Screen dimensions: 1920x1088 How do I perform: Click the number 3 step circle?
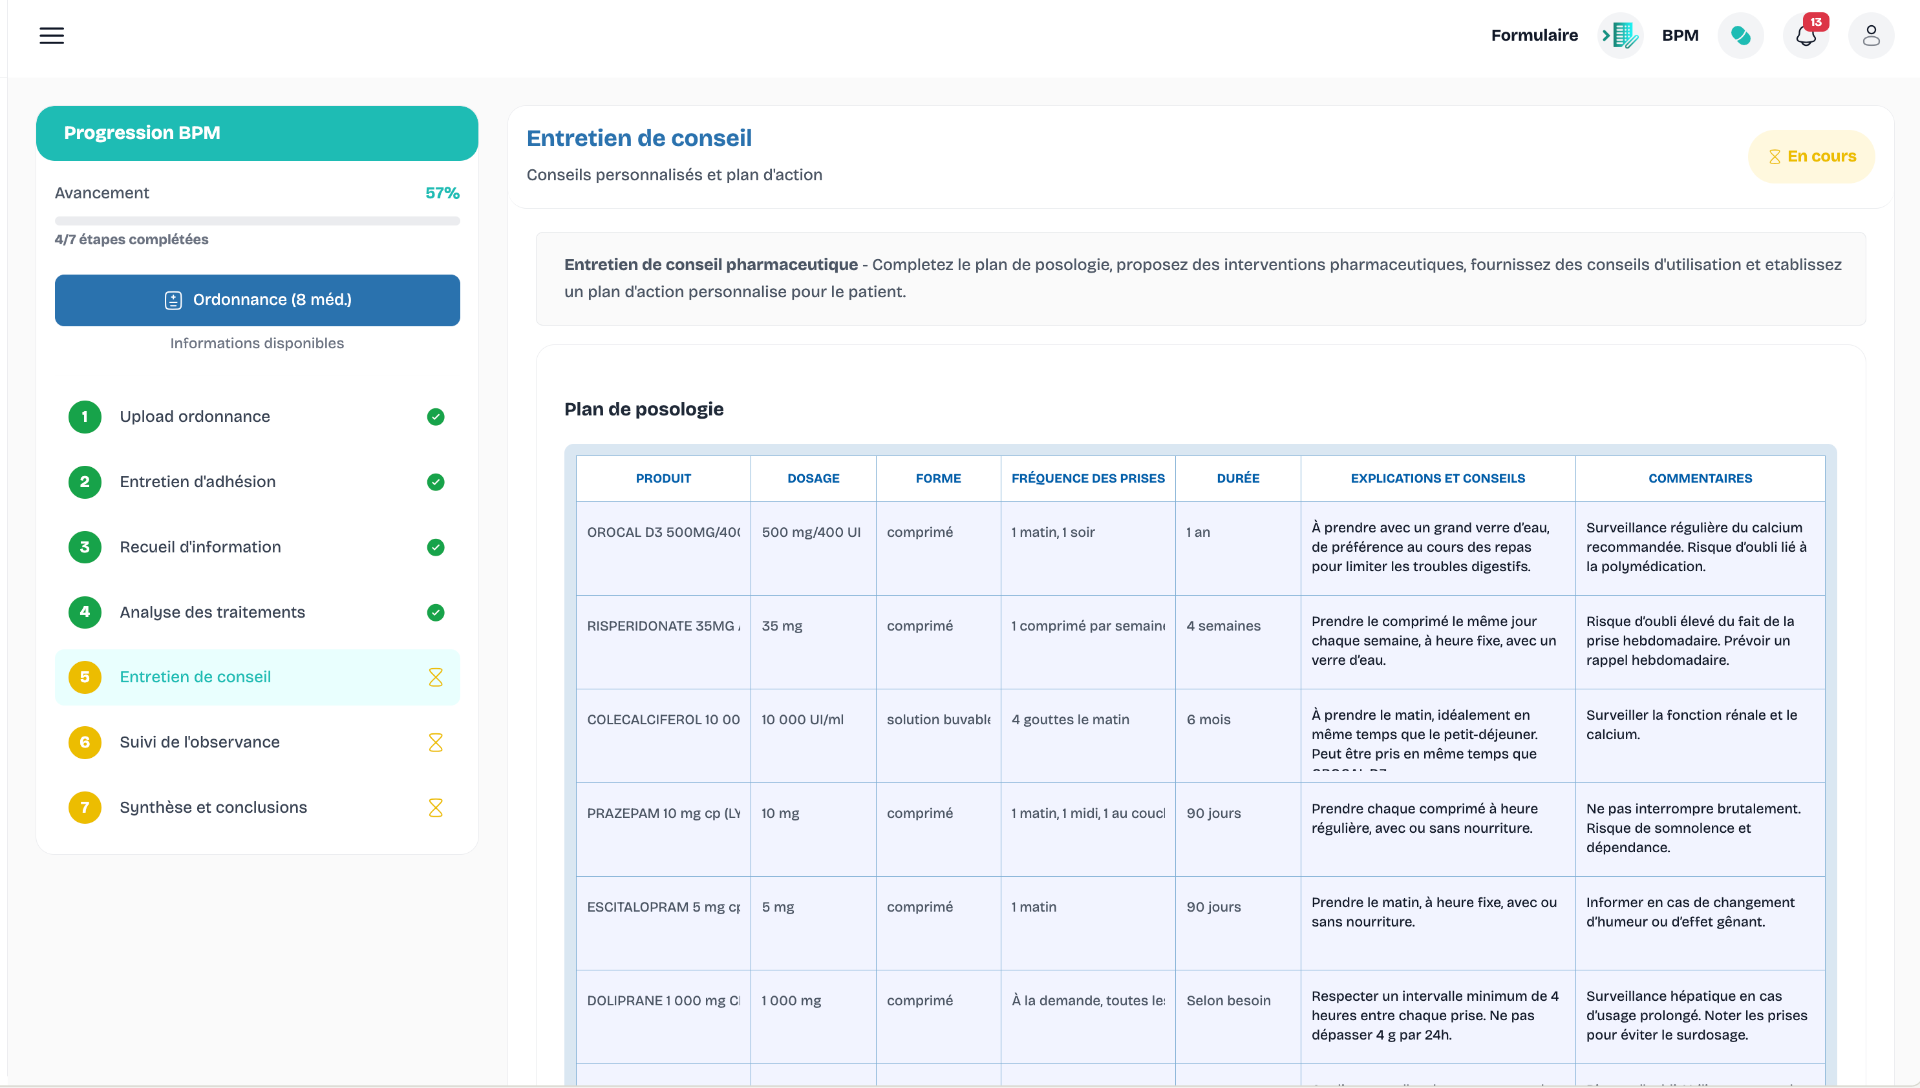coord(85,547)
